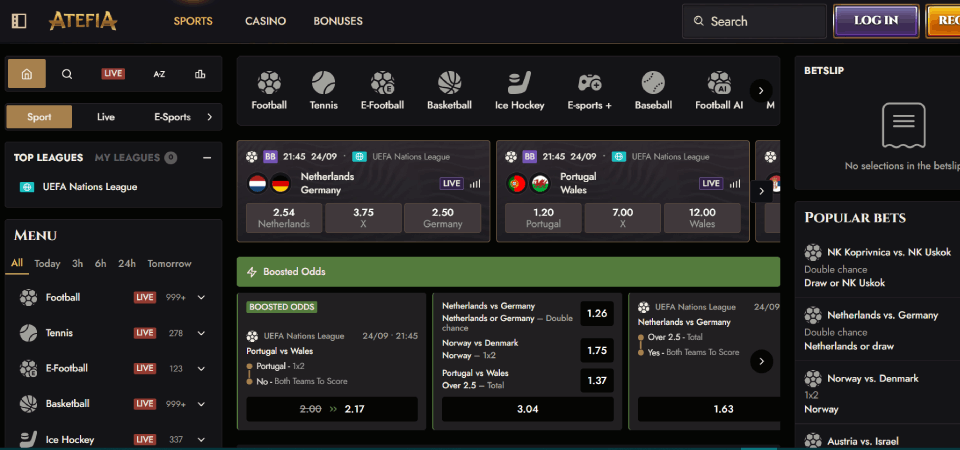The height and width of the screenshot is (450, 960).
Task: Switch to the Sport tab
Action: point(39,117)
